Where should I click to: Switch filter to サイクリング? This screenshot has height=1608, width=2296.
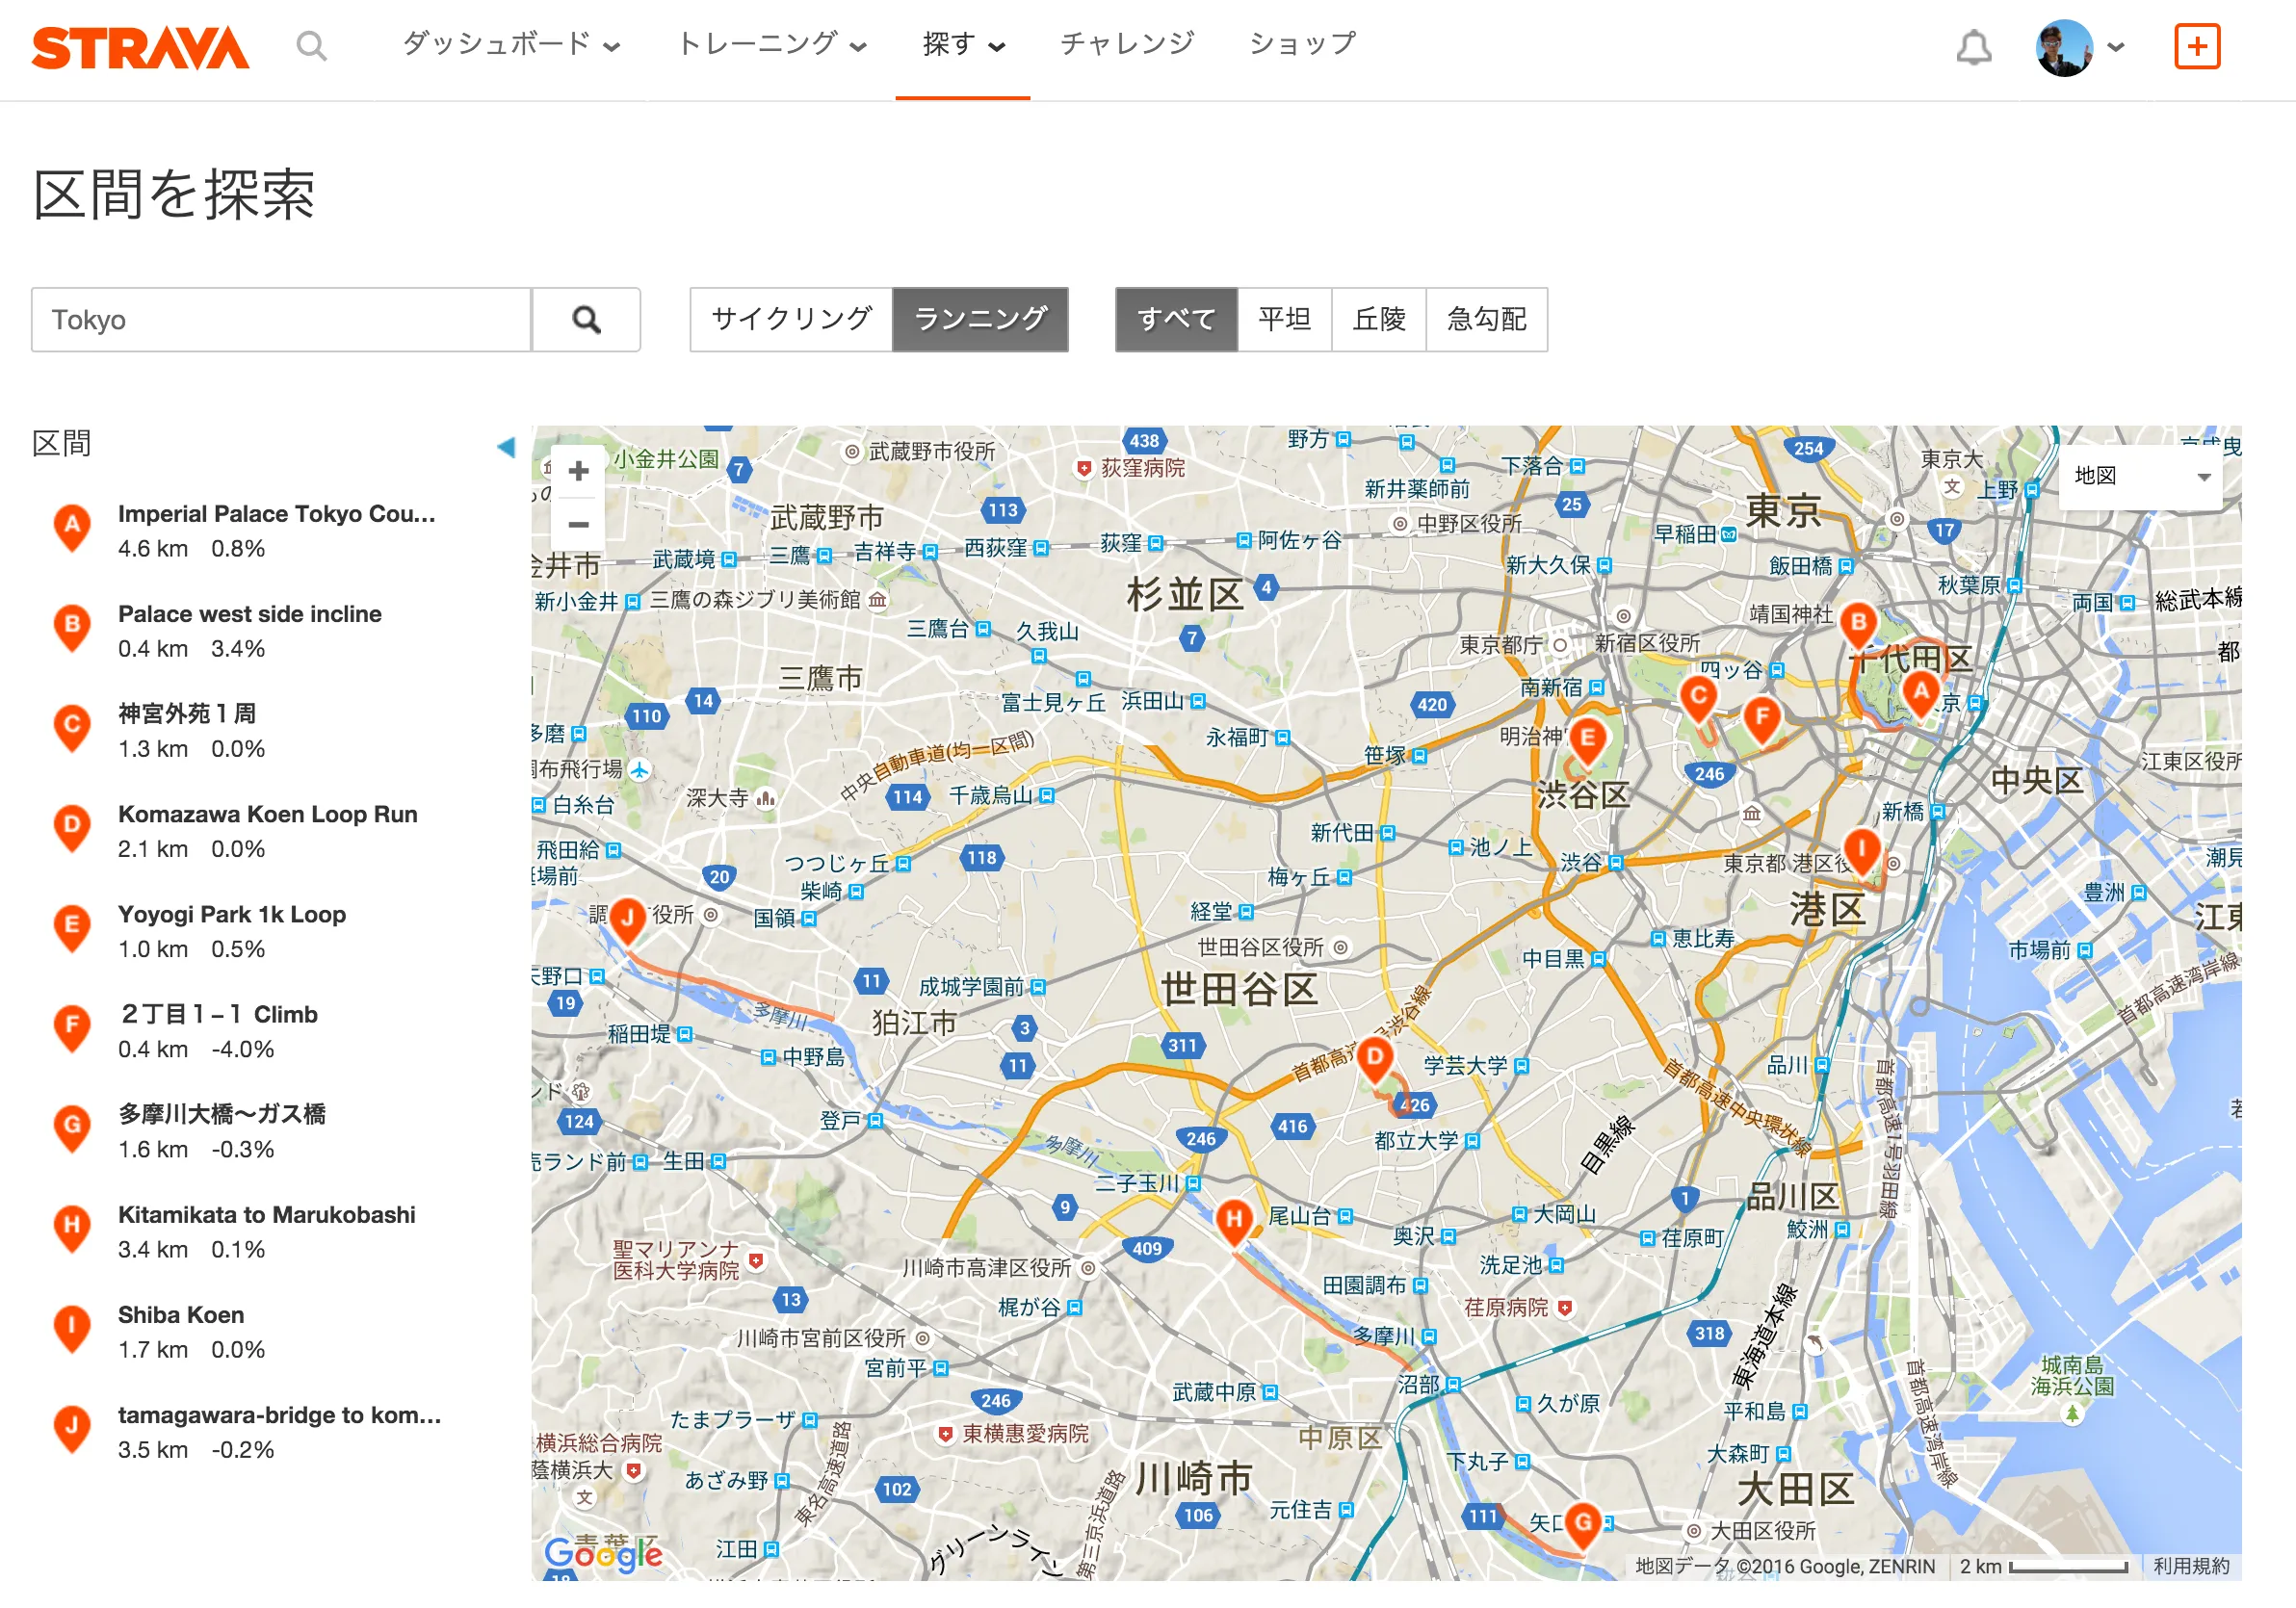click(790, 320)
